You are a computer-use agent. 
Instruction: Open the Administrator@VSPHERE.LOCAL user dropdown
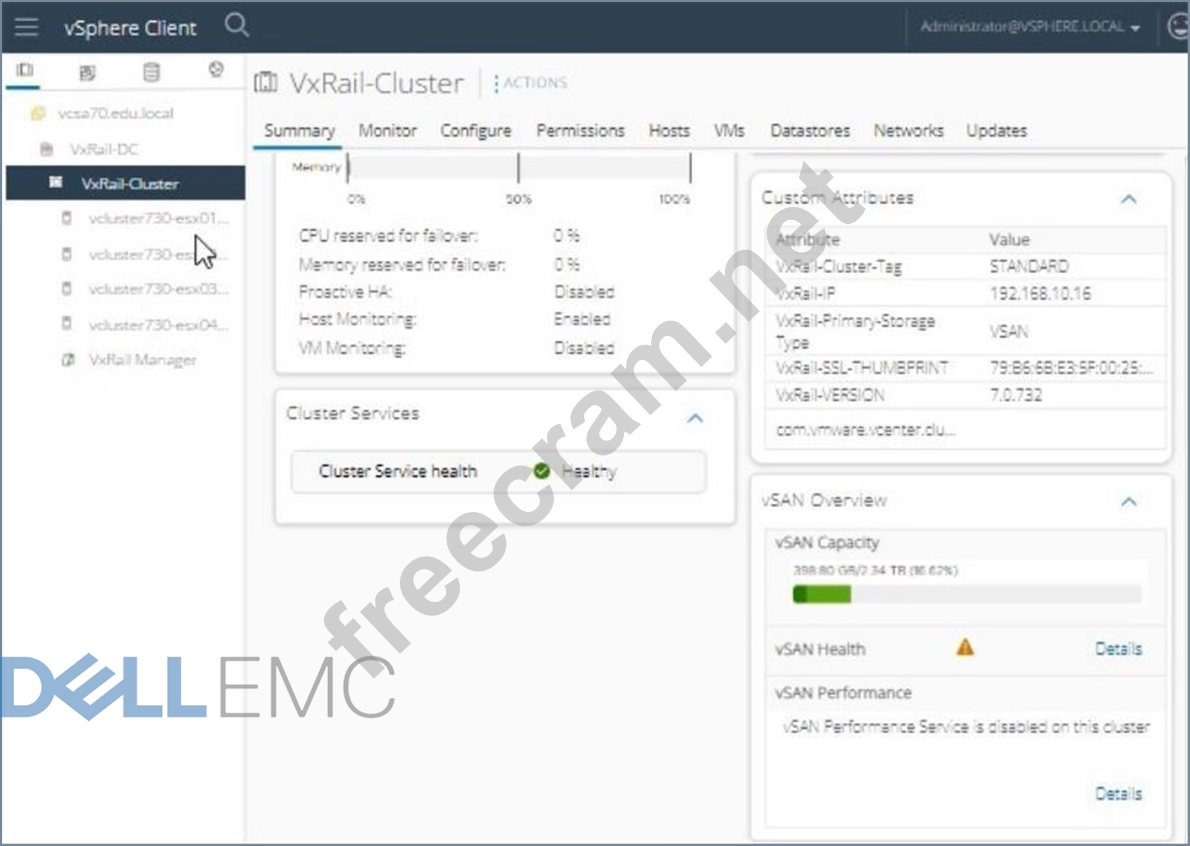pyautogui.click(x=1030, y=27)
